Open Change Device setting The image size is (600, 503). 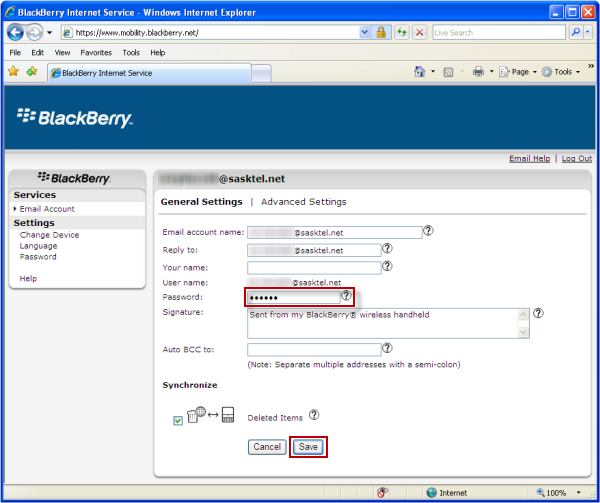point(49,235)
